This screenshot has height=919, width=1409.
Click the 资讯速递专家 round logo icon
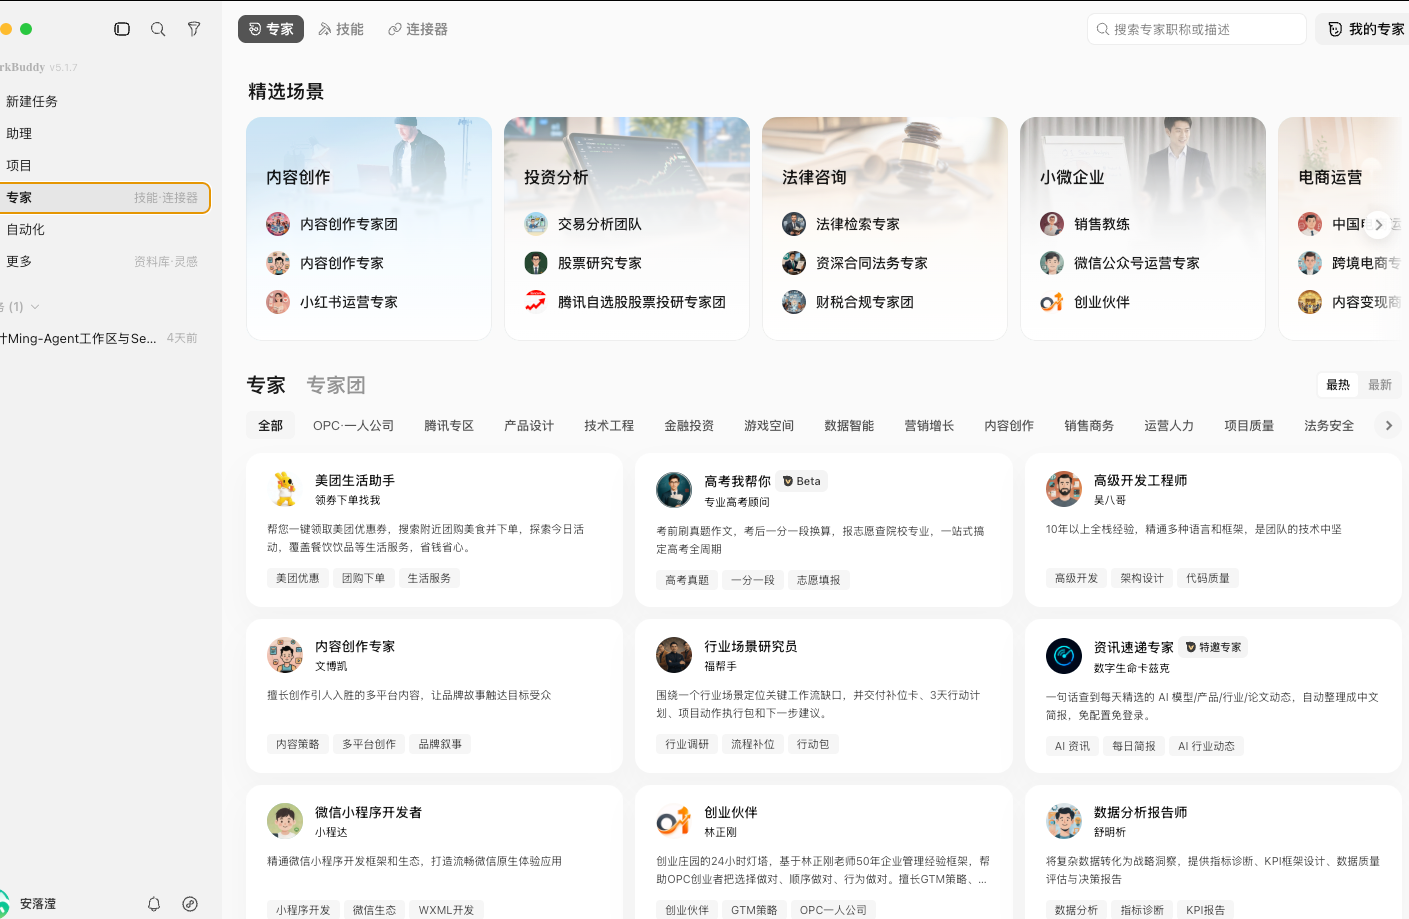click(1064, 656)
